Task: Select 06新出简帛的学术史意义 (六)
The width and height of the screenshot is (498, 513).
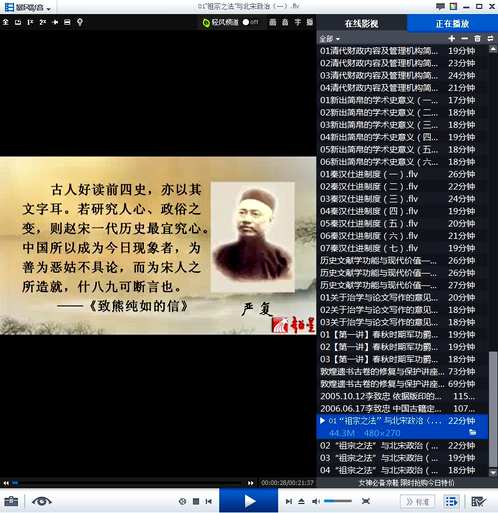Action: 402,162
